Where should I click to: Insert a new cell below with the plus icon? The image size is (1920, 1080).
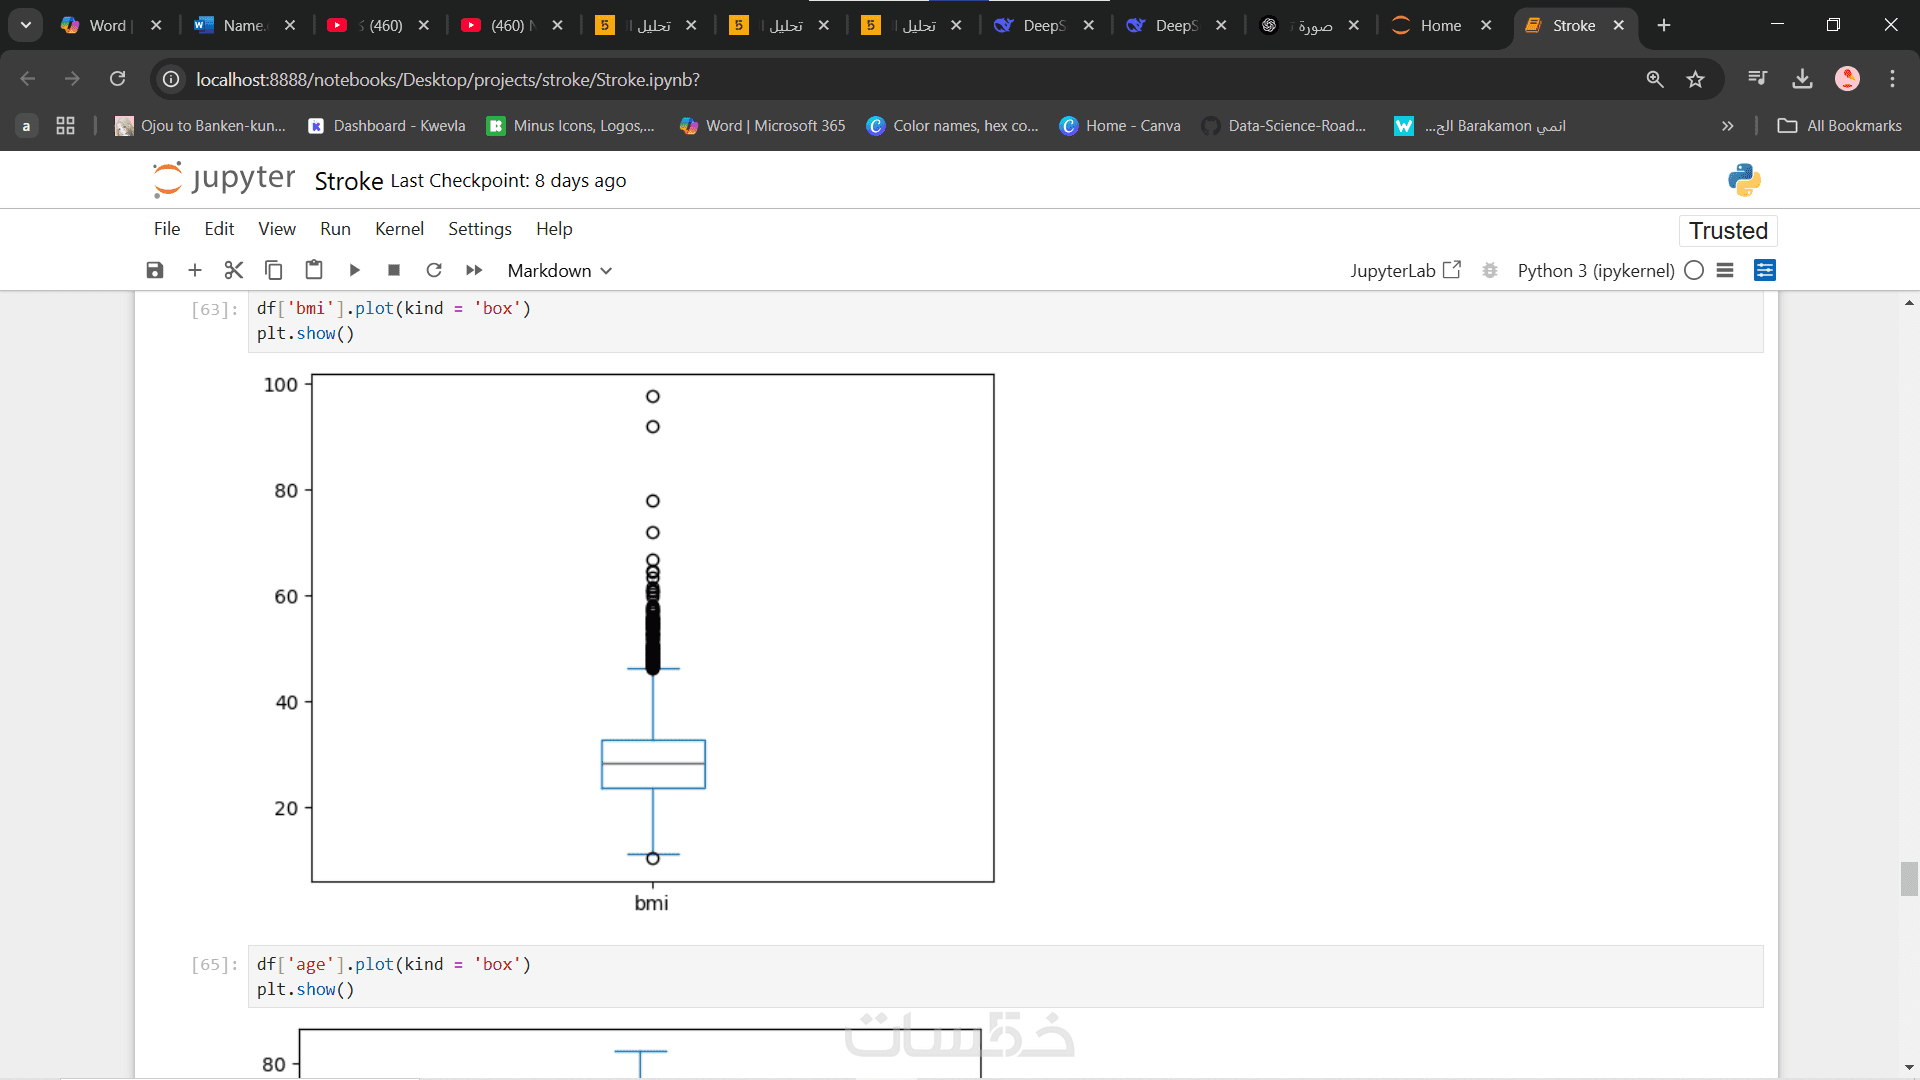point(195,270)
